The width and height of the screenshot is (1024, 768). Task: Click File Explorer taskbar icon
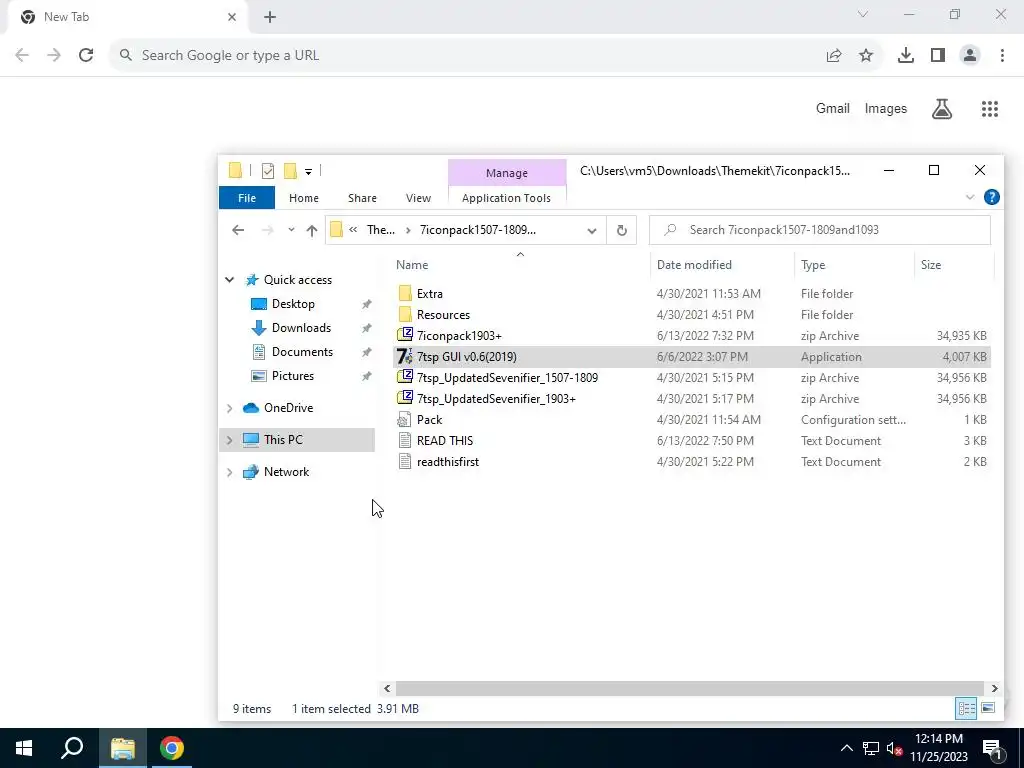pyautogui.click(x=123, y=748)
